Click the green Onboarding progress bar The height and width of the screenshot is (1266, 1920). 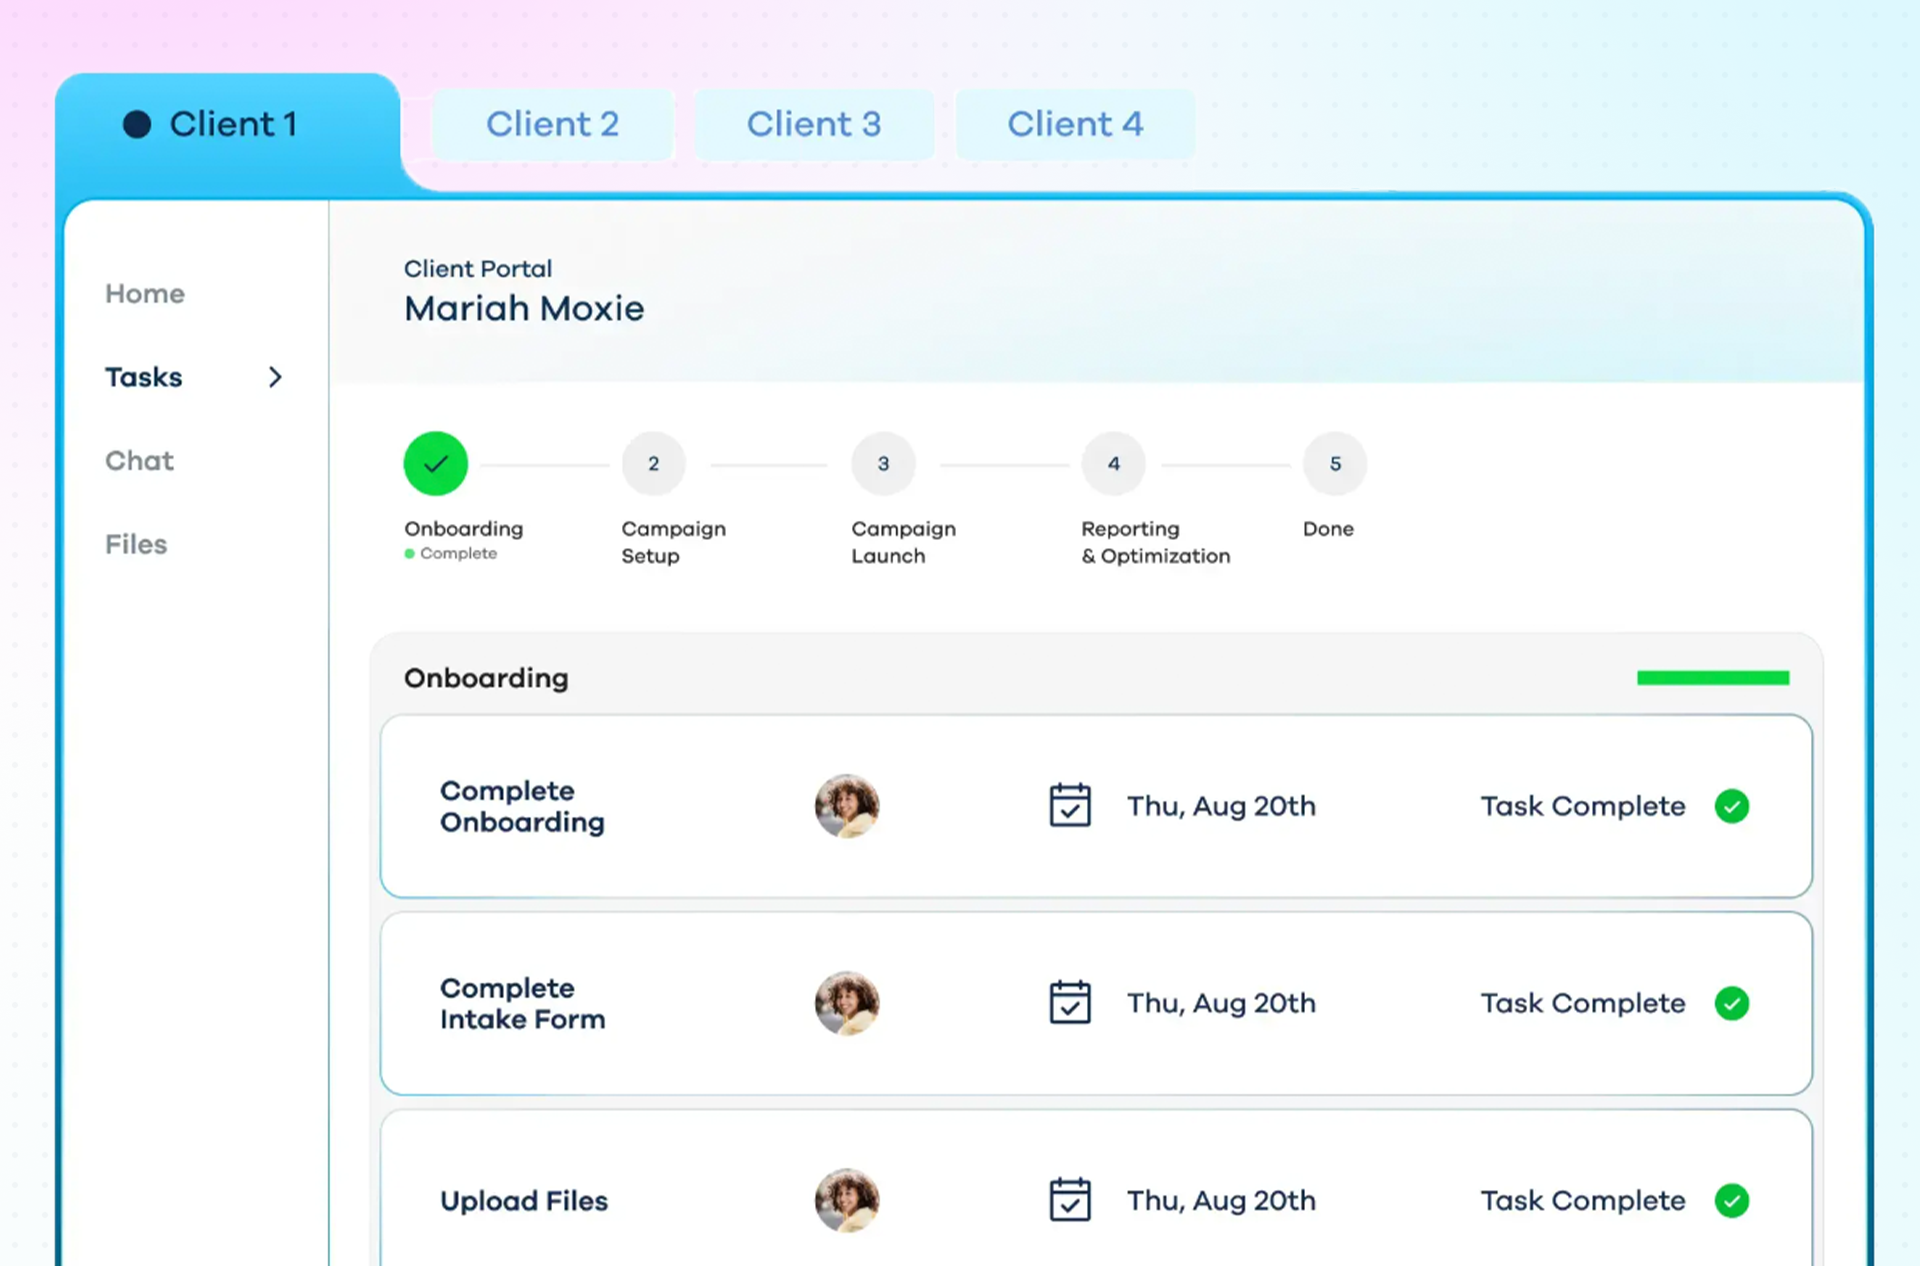coord(1712,677)
